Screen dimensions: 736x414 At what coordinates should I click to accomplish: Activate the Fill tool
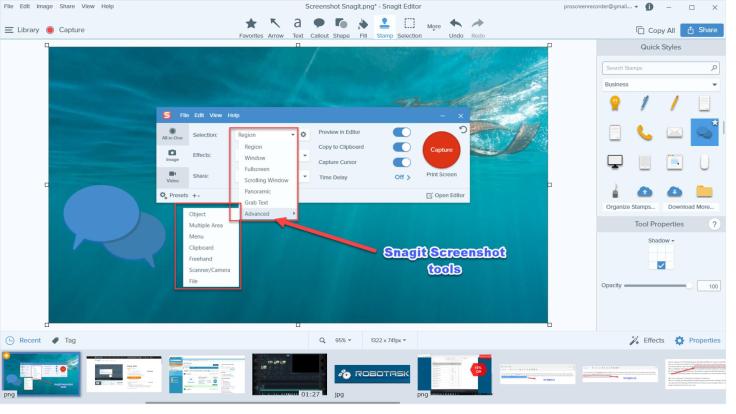pyautogui.click(x=363, y=27)
